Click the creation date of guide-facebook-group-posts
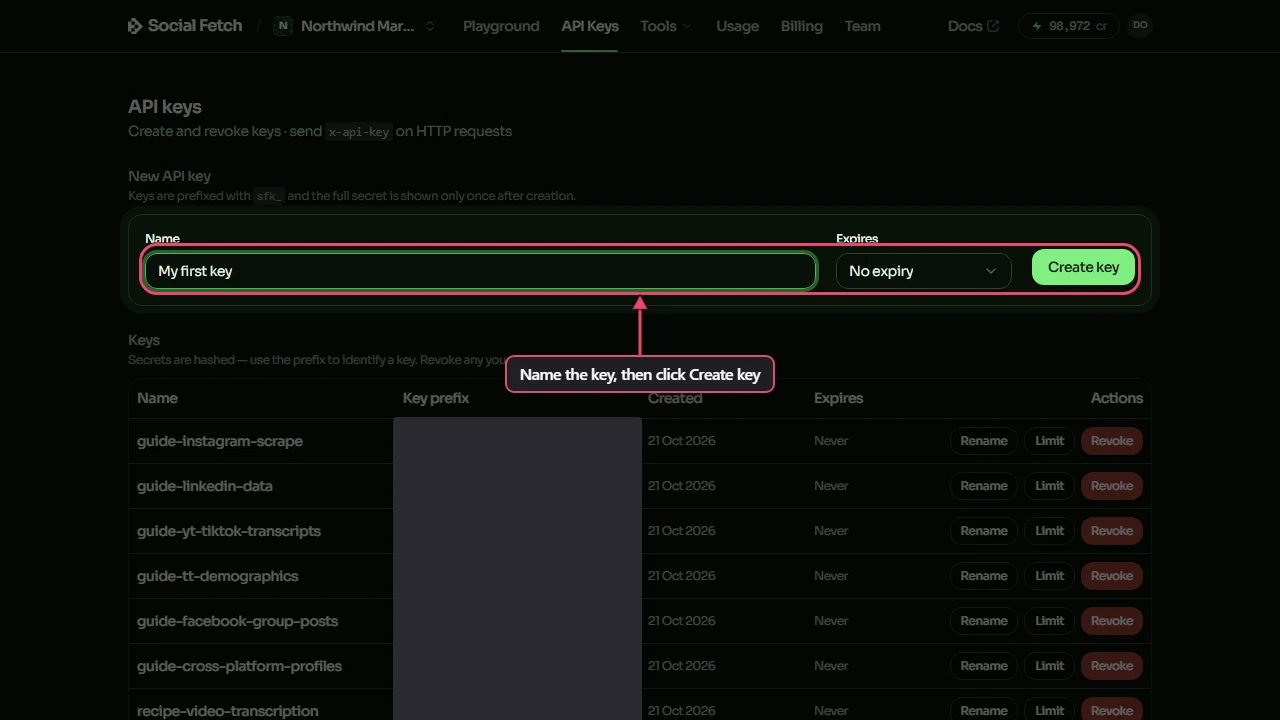Screen dimensions: 1280x720 pyautogui.click(x=682, y=621)
